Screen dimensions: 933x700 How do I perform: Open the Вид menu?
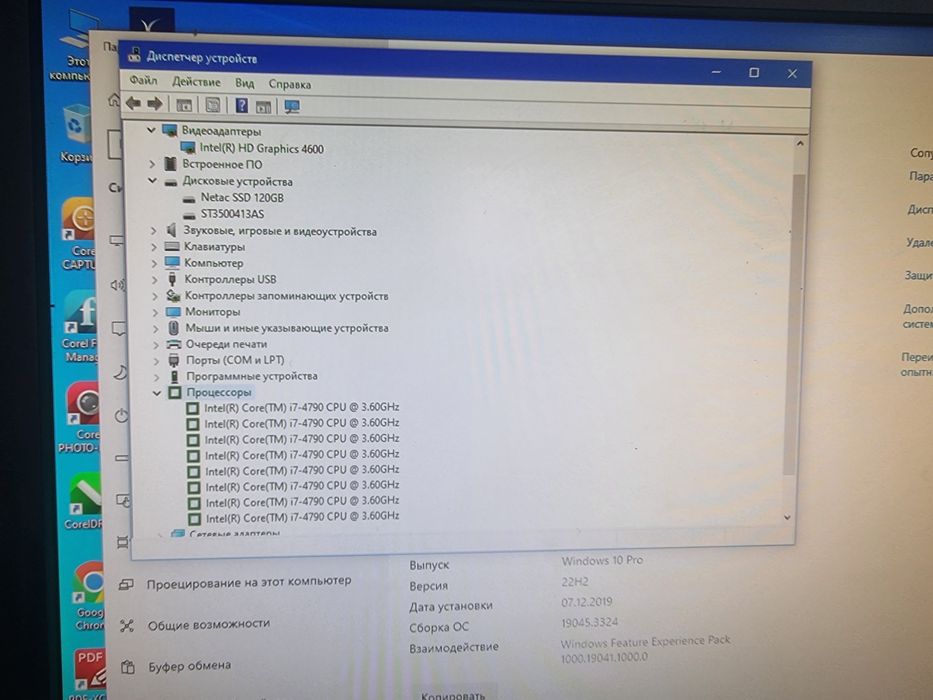click(x=244, y=83)
